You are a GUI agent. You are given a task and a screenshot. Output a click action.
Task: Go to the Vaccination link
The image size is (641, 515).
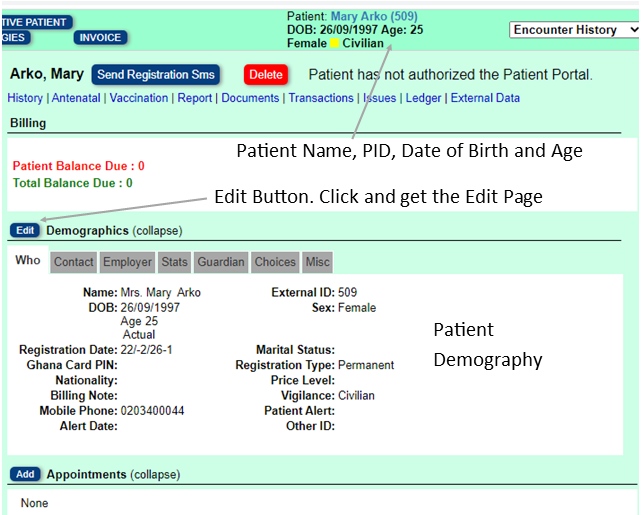click(x=139, y=98)
